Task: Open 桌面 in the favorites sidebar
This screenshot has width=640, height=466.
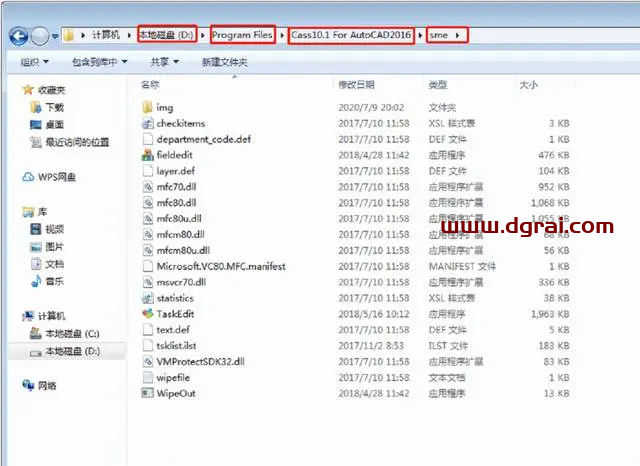Action: [x=55, y=125]
